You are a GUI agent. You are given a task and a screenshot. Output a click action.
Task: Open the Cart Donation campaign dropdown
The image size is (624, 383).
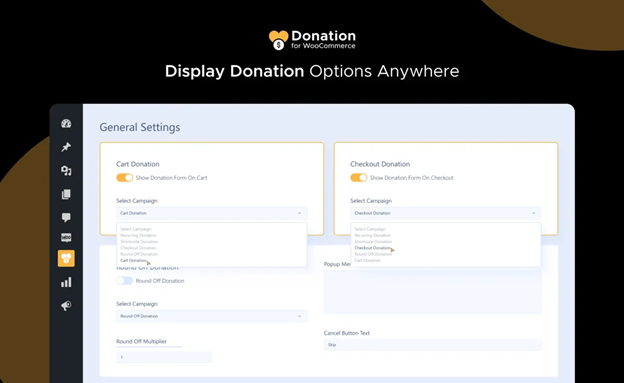(212, 213)
